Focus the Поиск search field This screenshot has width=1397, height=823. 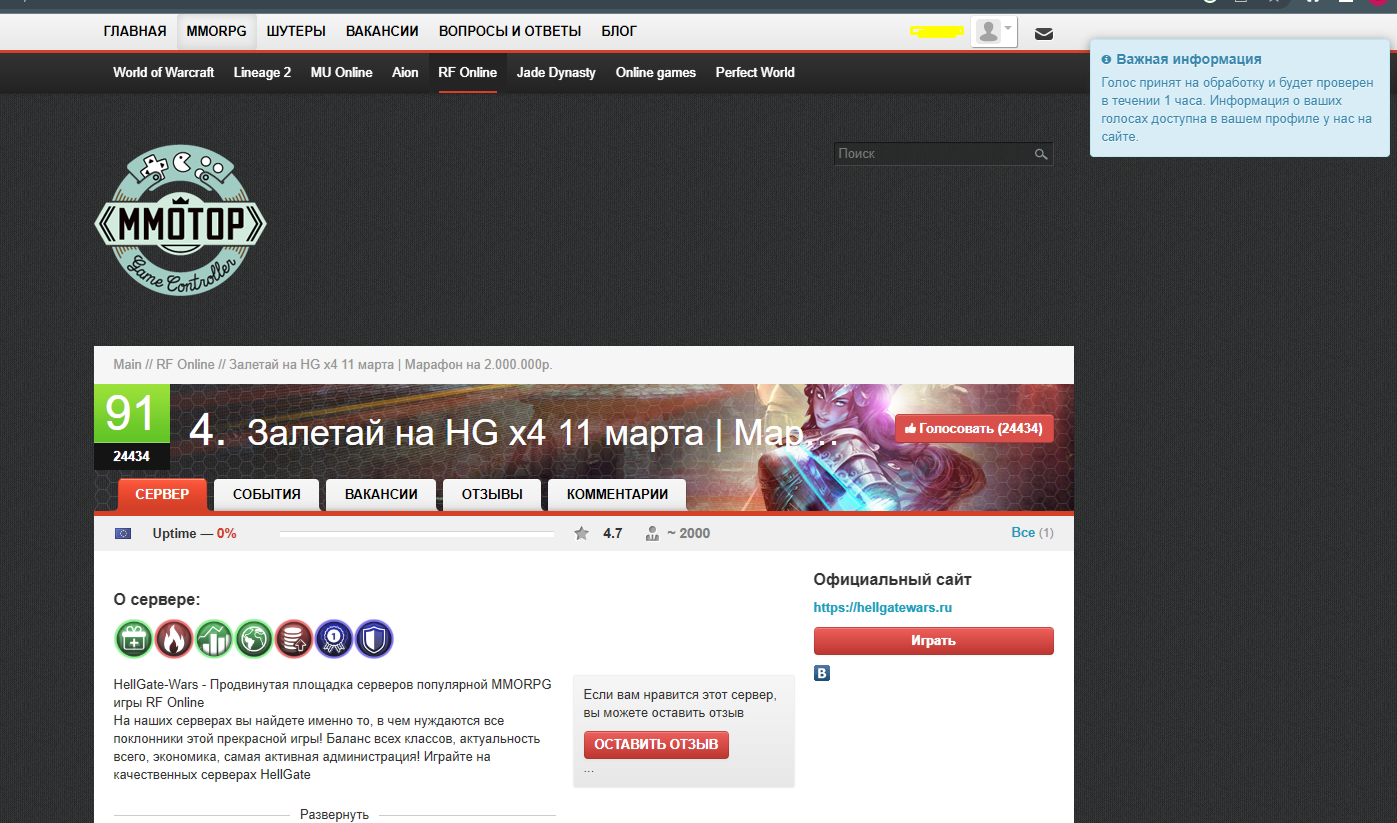click(x=933, y=154)
